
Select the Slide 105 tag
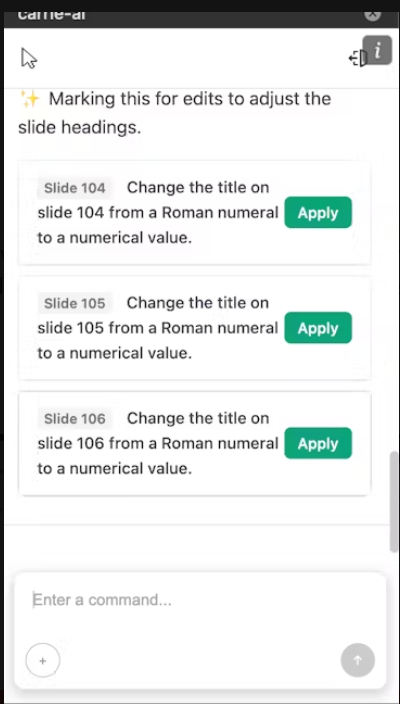[75, 303]
